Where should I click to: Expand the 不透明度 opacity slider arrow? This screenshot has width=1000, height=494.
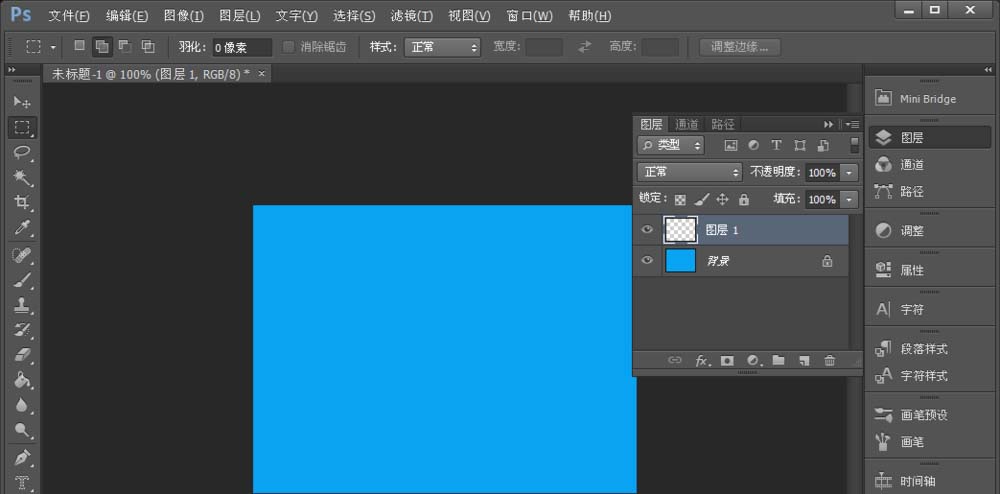(850, 172)
